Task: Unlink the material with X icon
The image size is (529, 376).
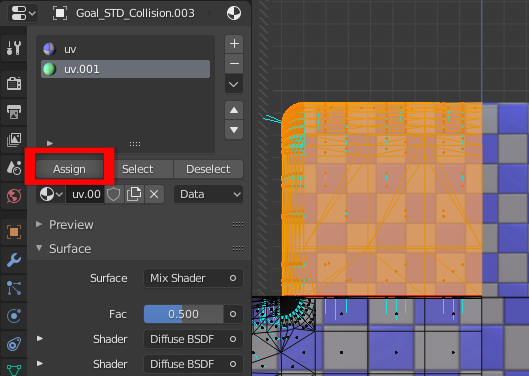Action: click(x=154, y=194)
